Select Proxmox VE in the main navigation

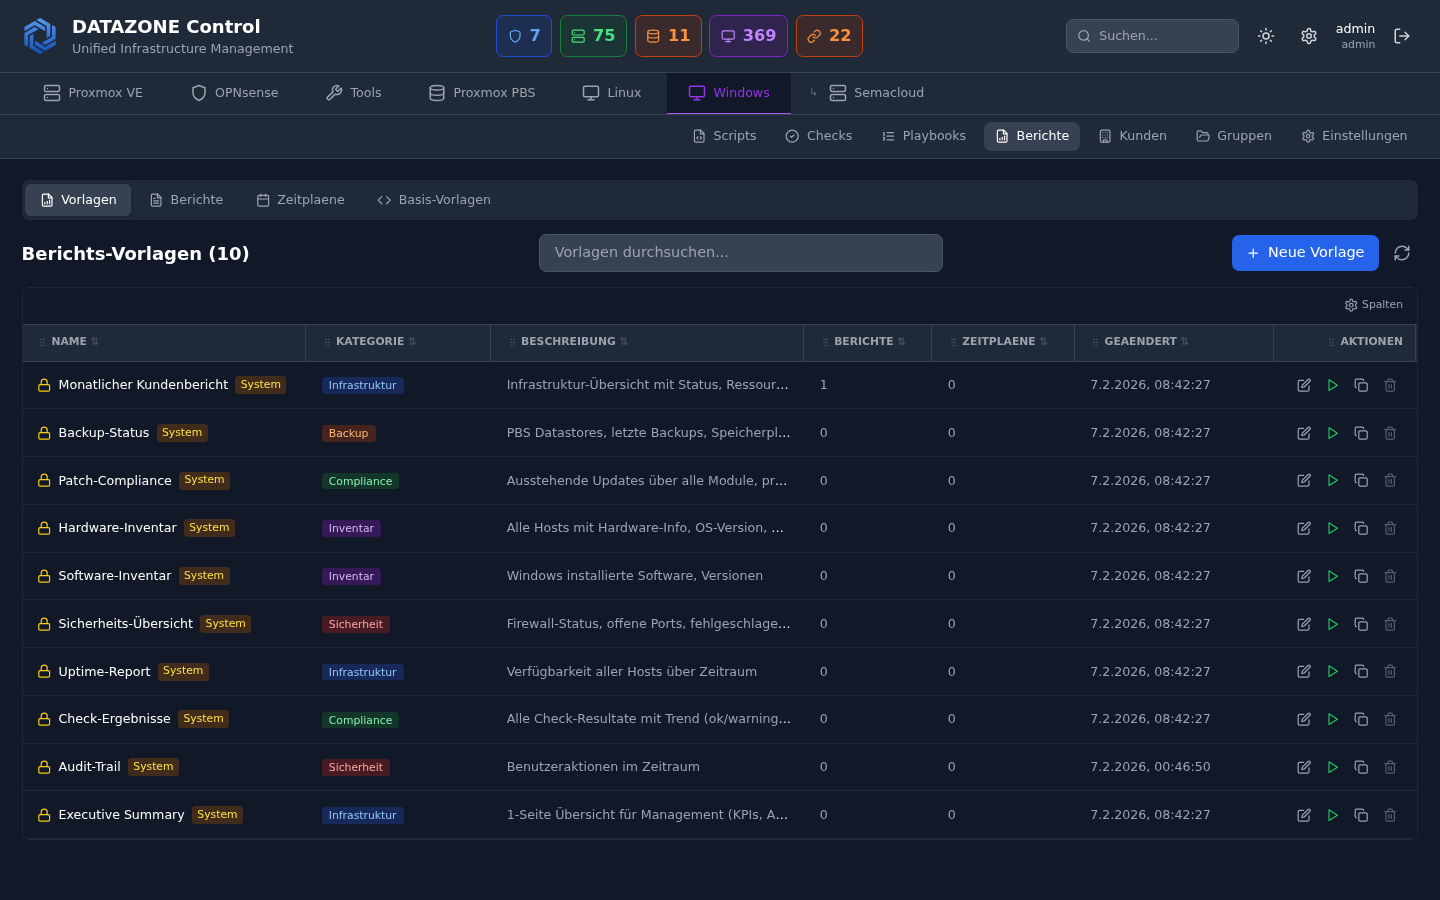[x=92, y=93]
